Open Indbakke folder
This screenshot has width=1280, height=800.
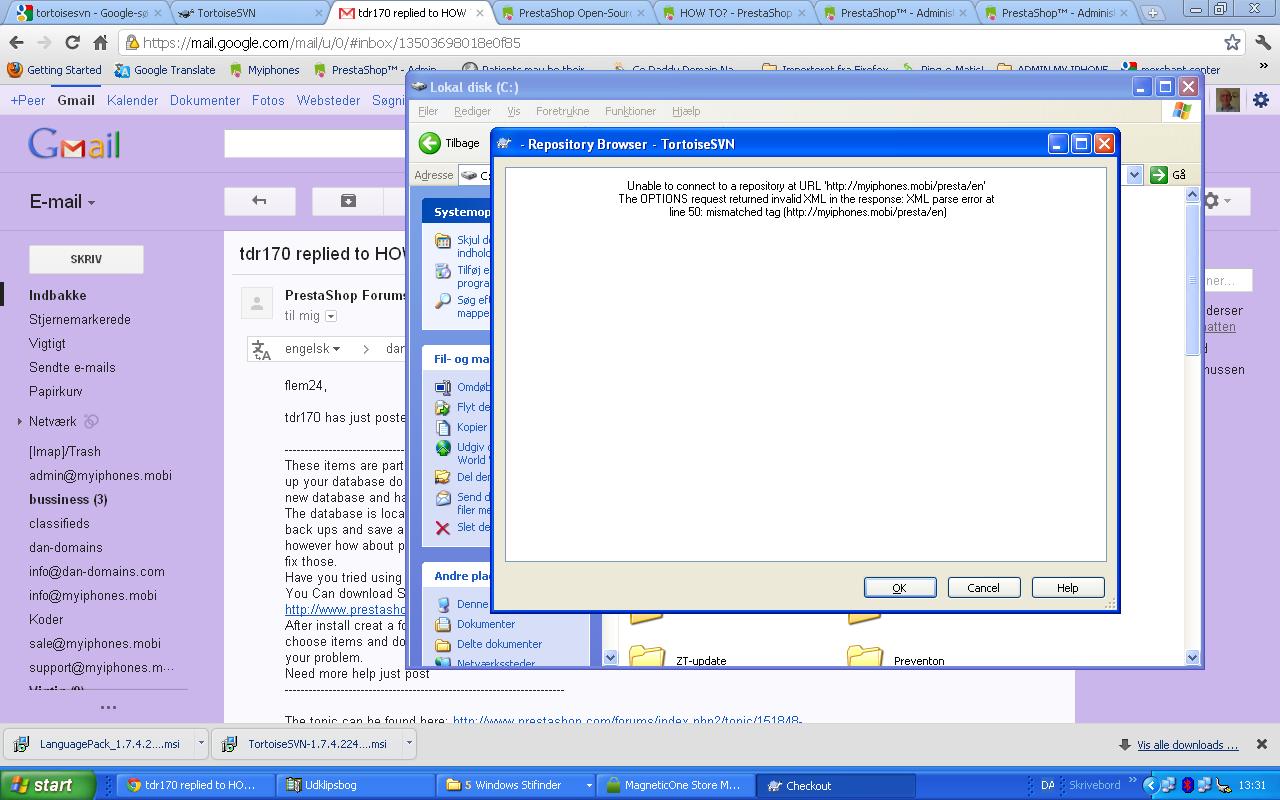(x=57, y=295)
